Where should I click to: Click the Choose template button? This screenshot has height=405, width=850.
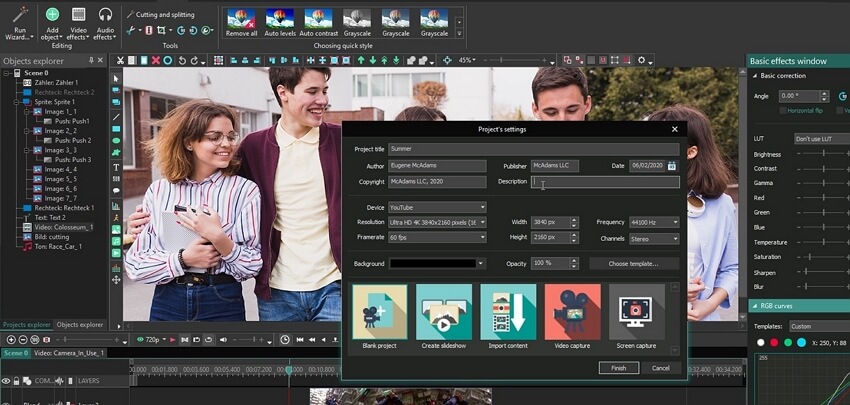tap(634, 264)
